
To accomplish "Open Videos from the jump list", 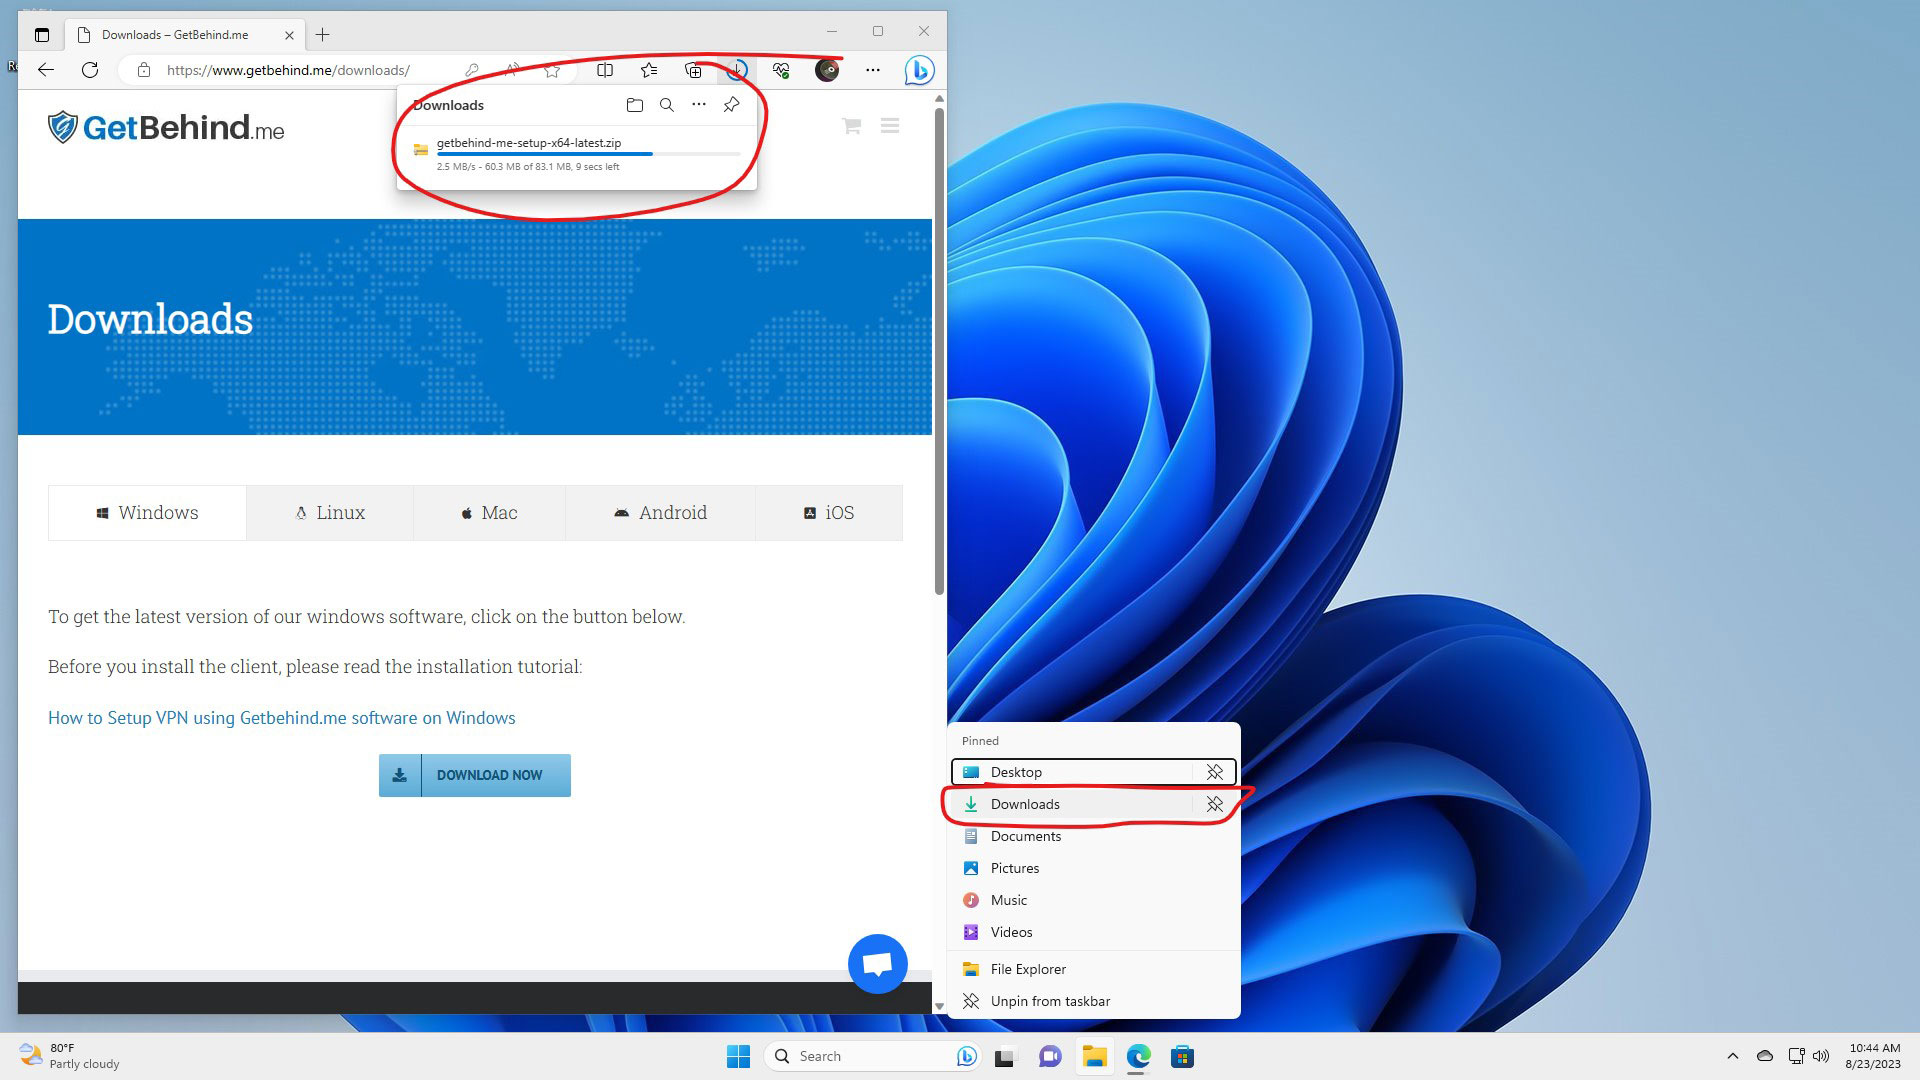I will 1094,932.
